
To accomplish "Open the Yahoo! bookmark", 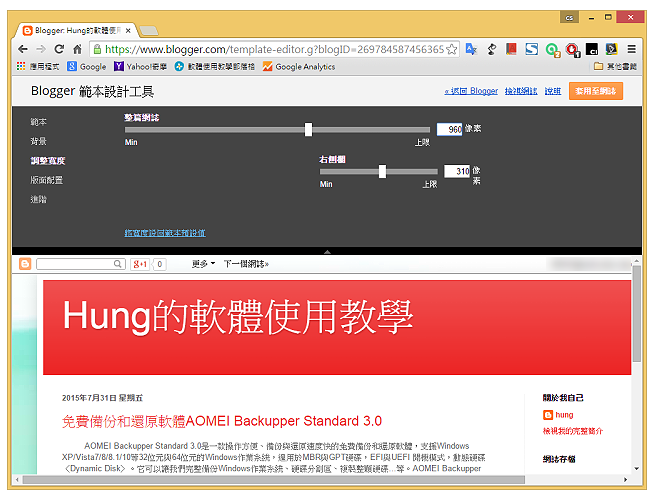I will [x=140, y=66].
